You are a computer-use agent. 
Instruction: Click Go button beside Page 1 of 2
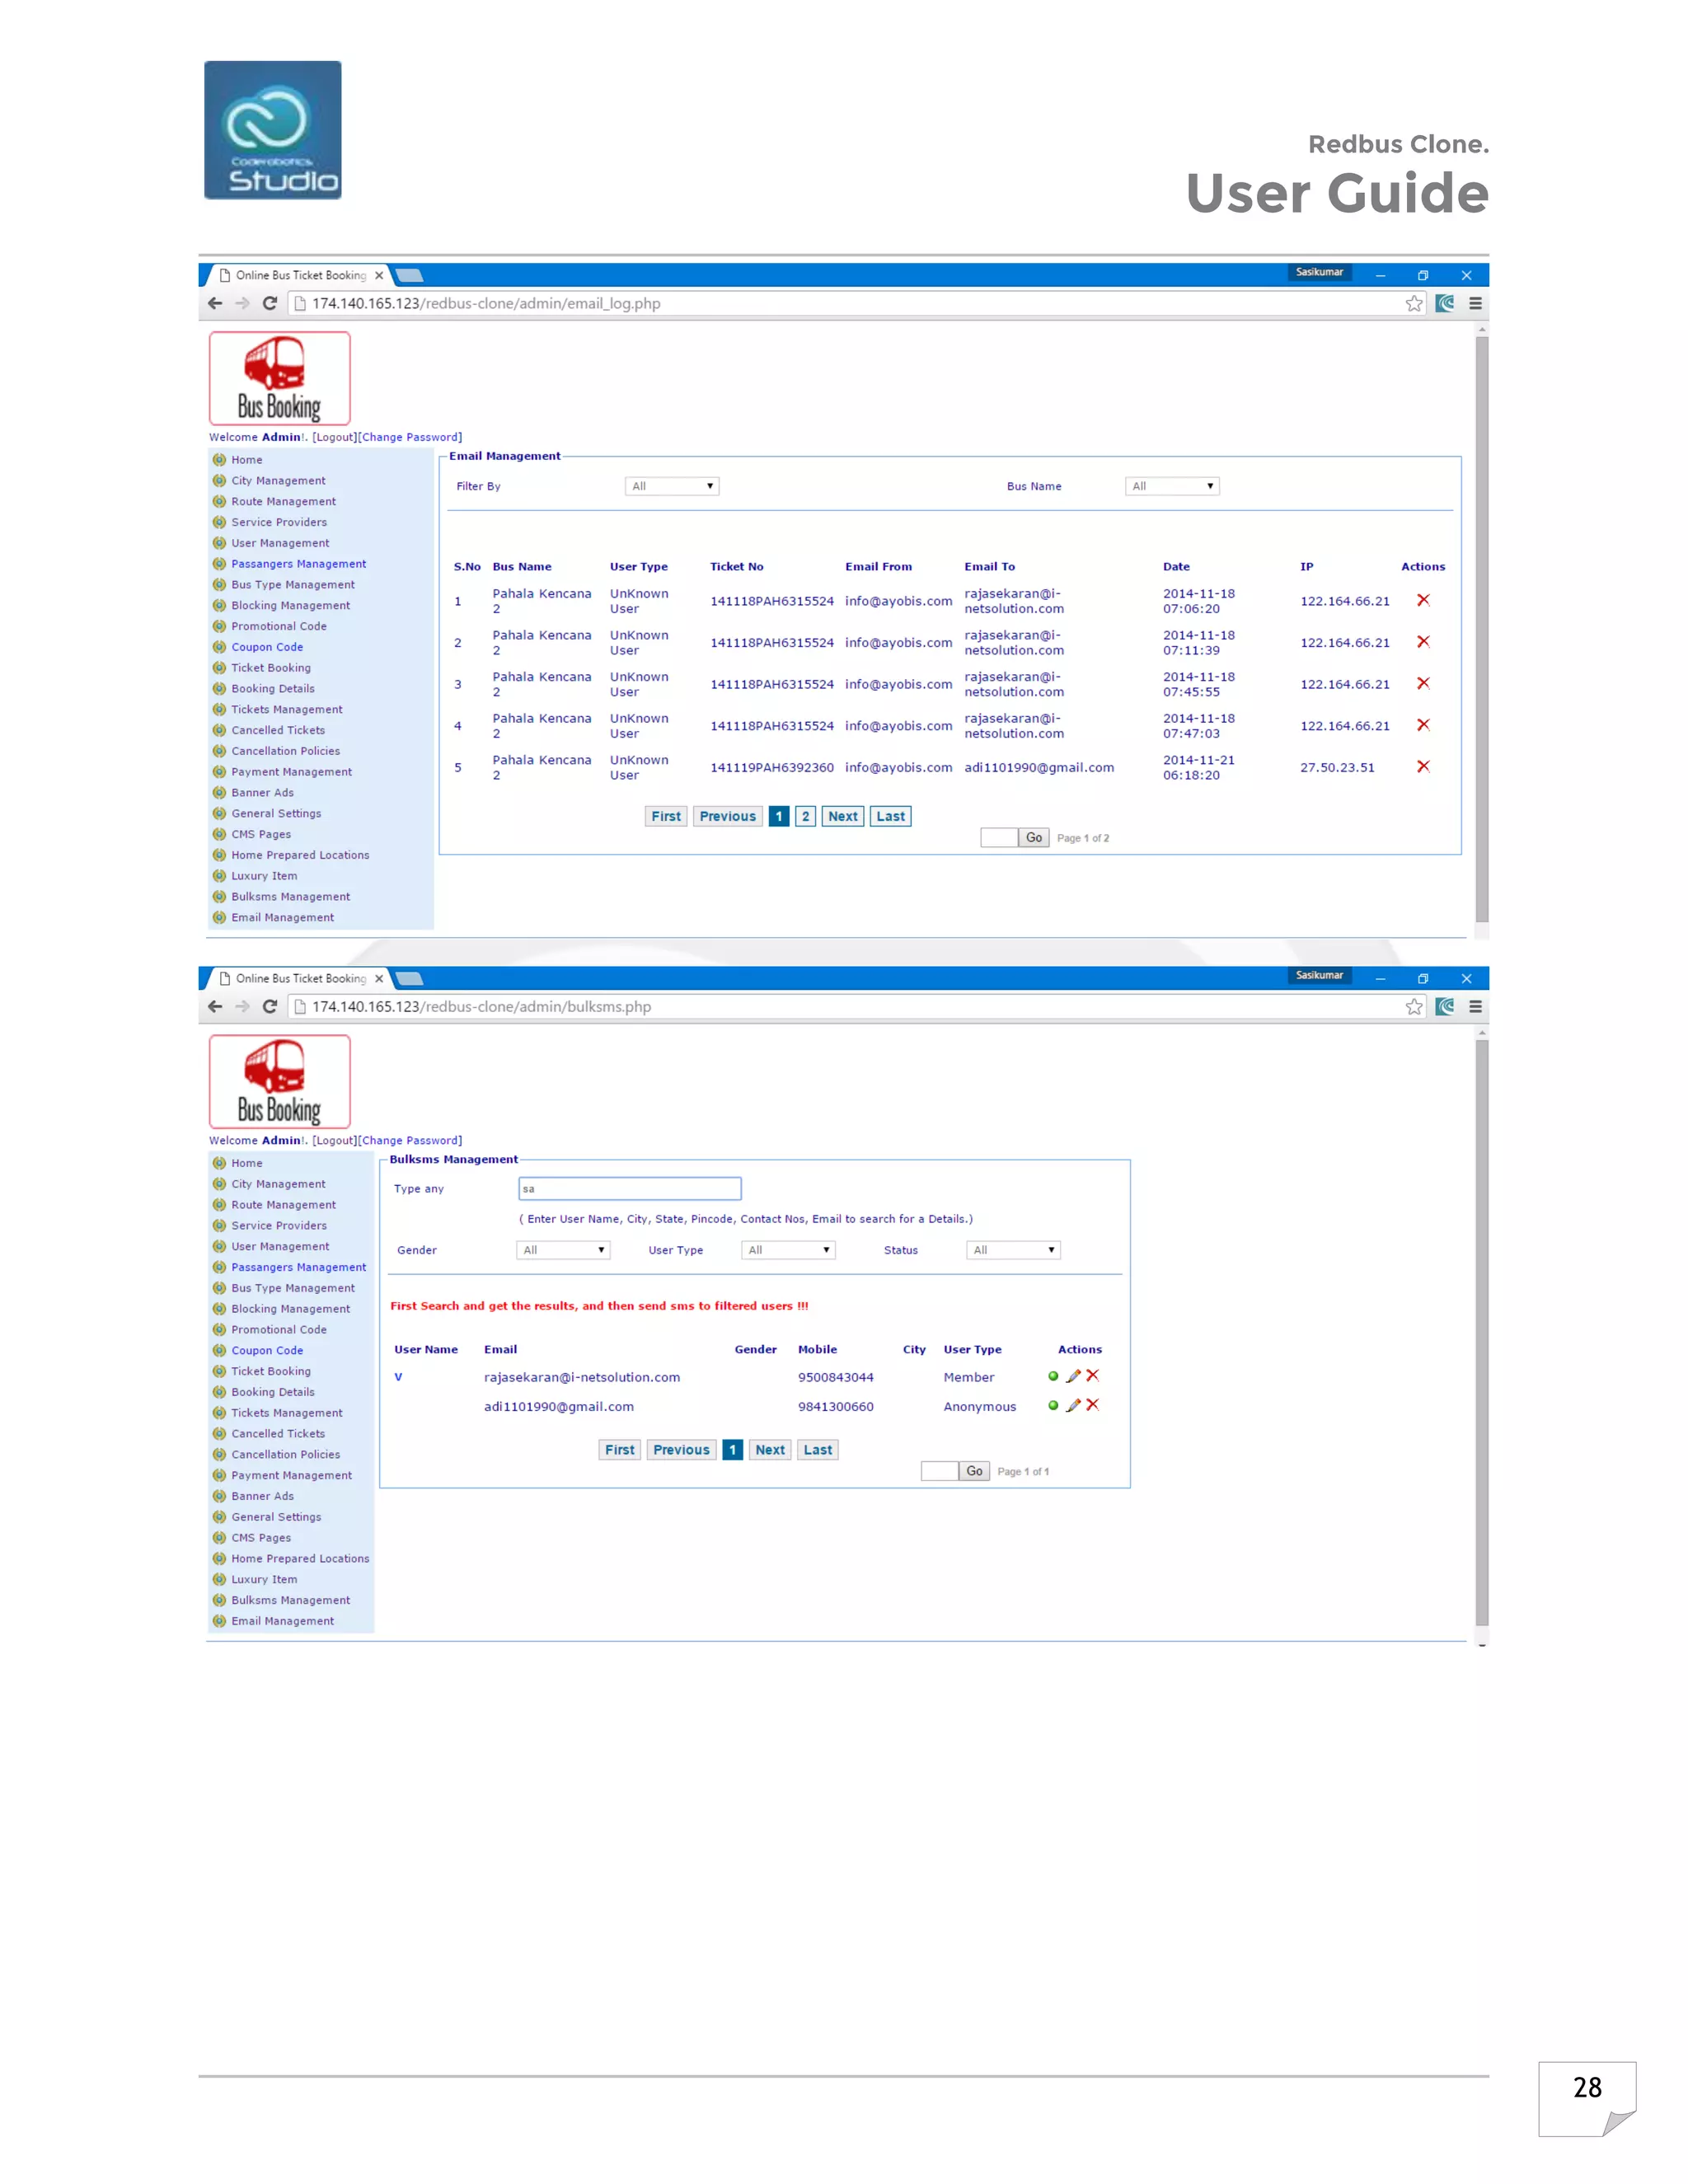[1034, 838]
